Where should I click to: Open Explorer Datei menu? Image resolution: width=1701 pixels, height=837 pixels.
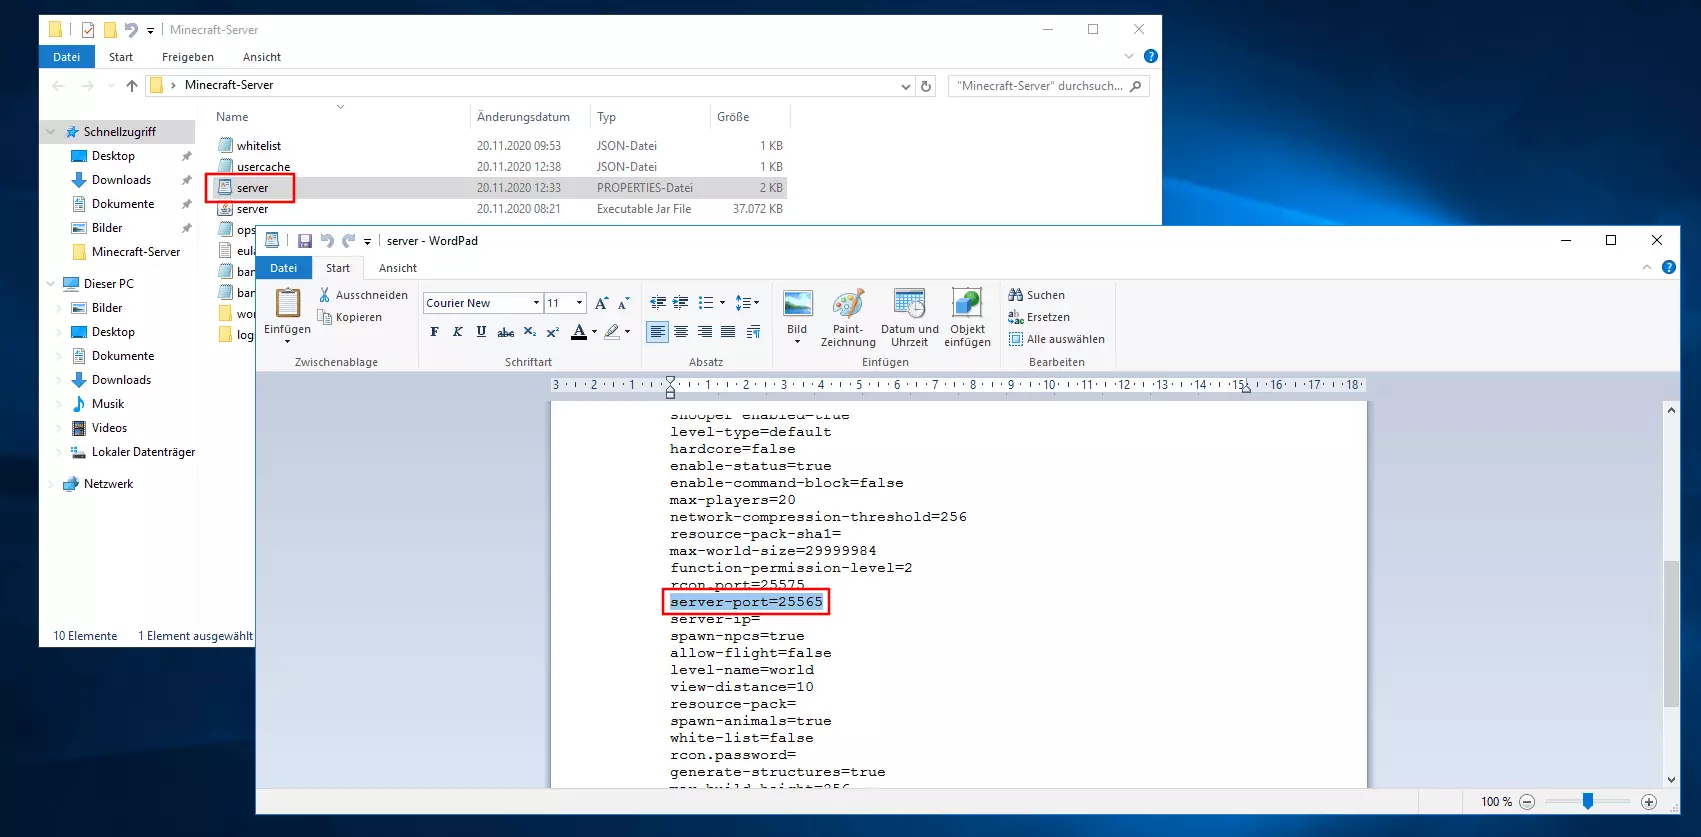point(67,57)
